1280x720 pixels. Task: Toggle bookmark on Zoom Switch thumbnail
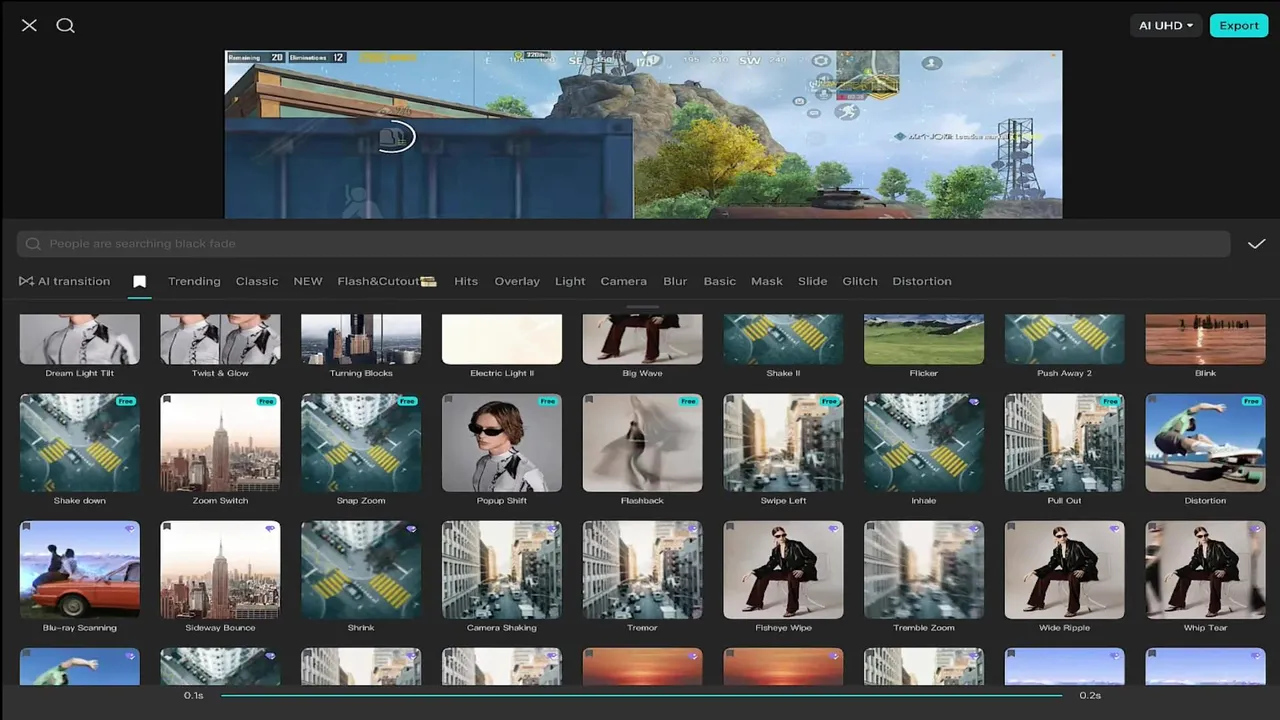tap(167, 400)
